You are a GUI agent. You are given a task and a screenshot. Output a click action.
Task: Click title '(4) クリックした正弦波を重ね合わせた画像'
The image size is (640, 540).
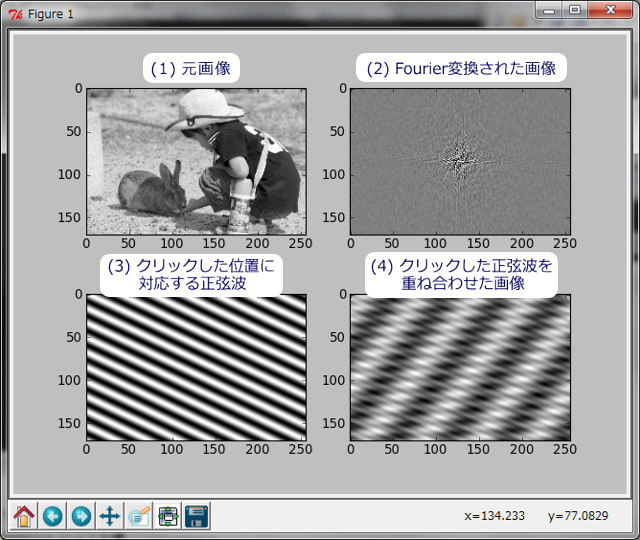tap(461, 275)
